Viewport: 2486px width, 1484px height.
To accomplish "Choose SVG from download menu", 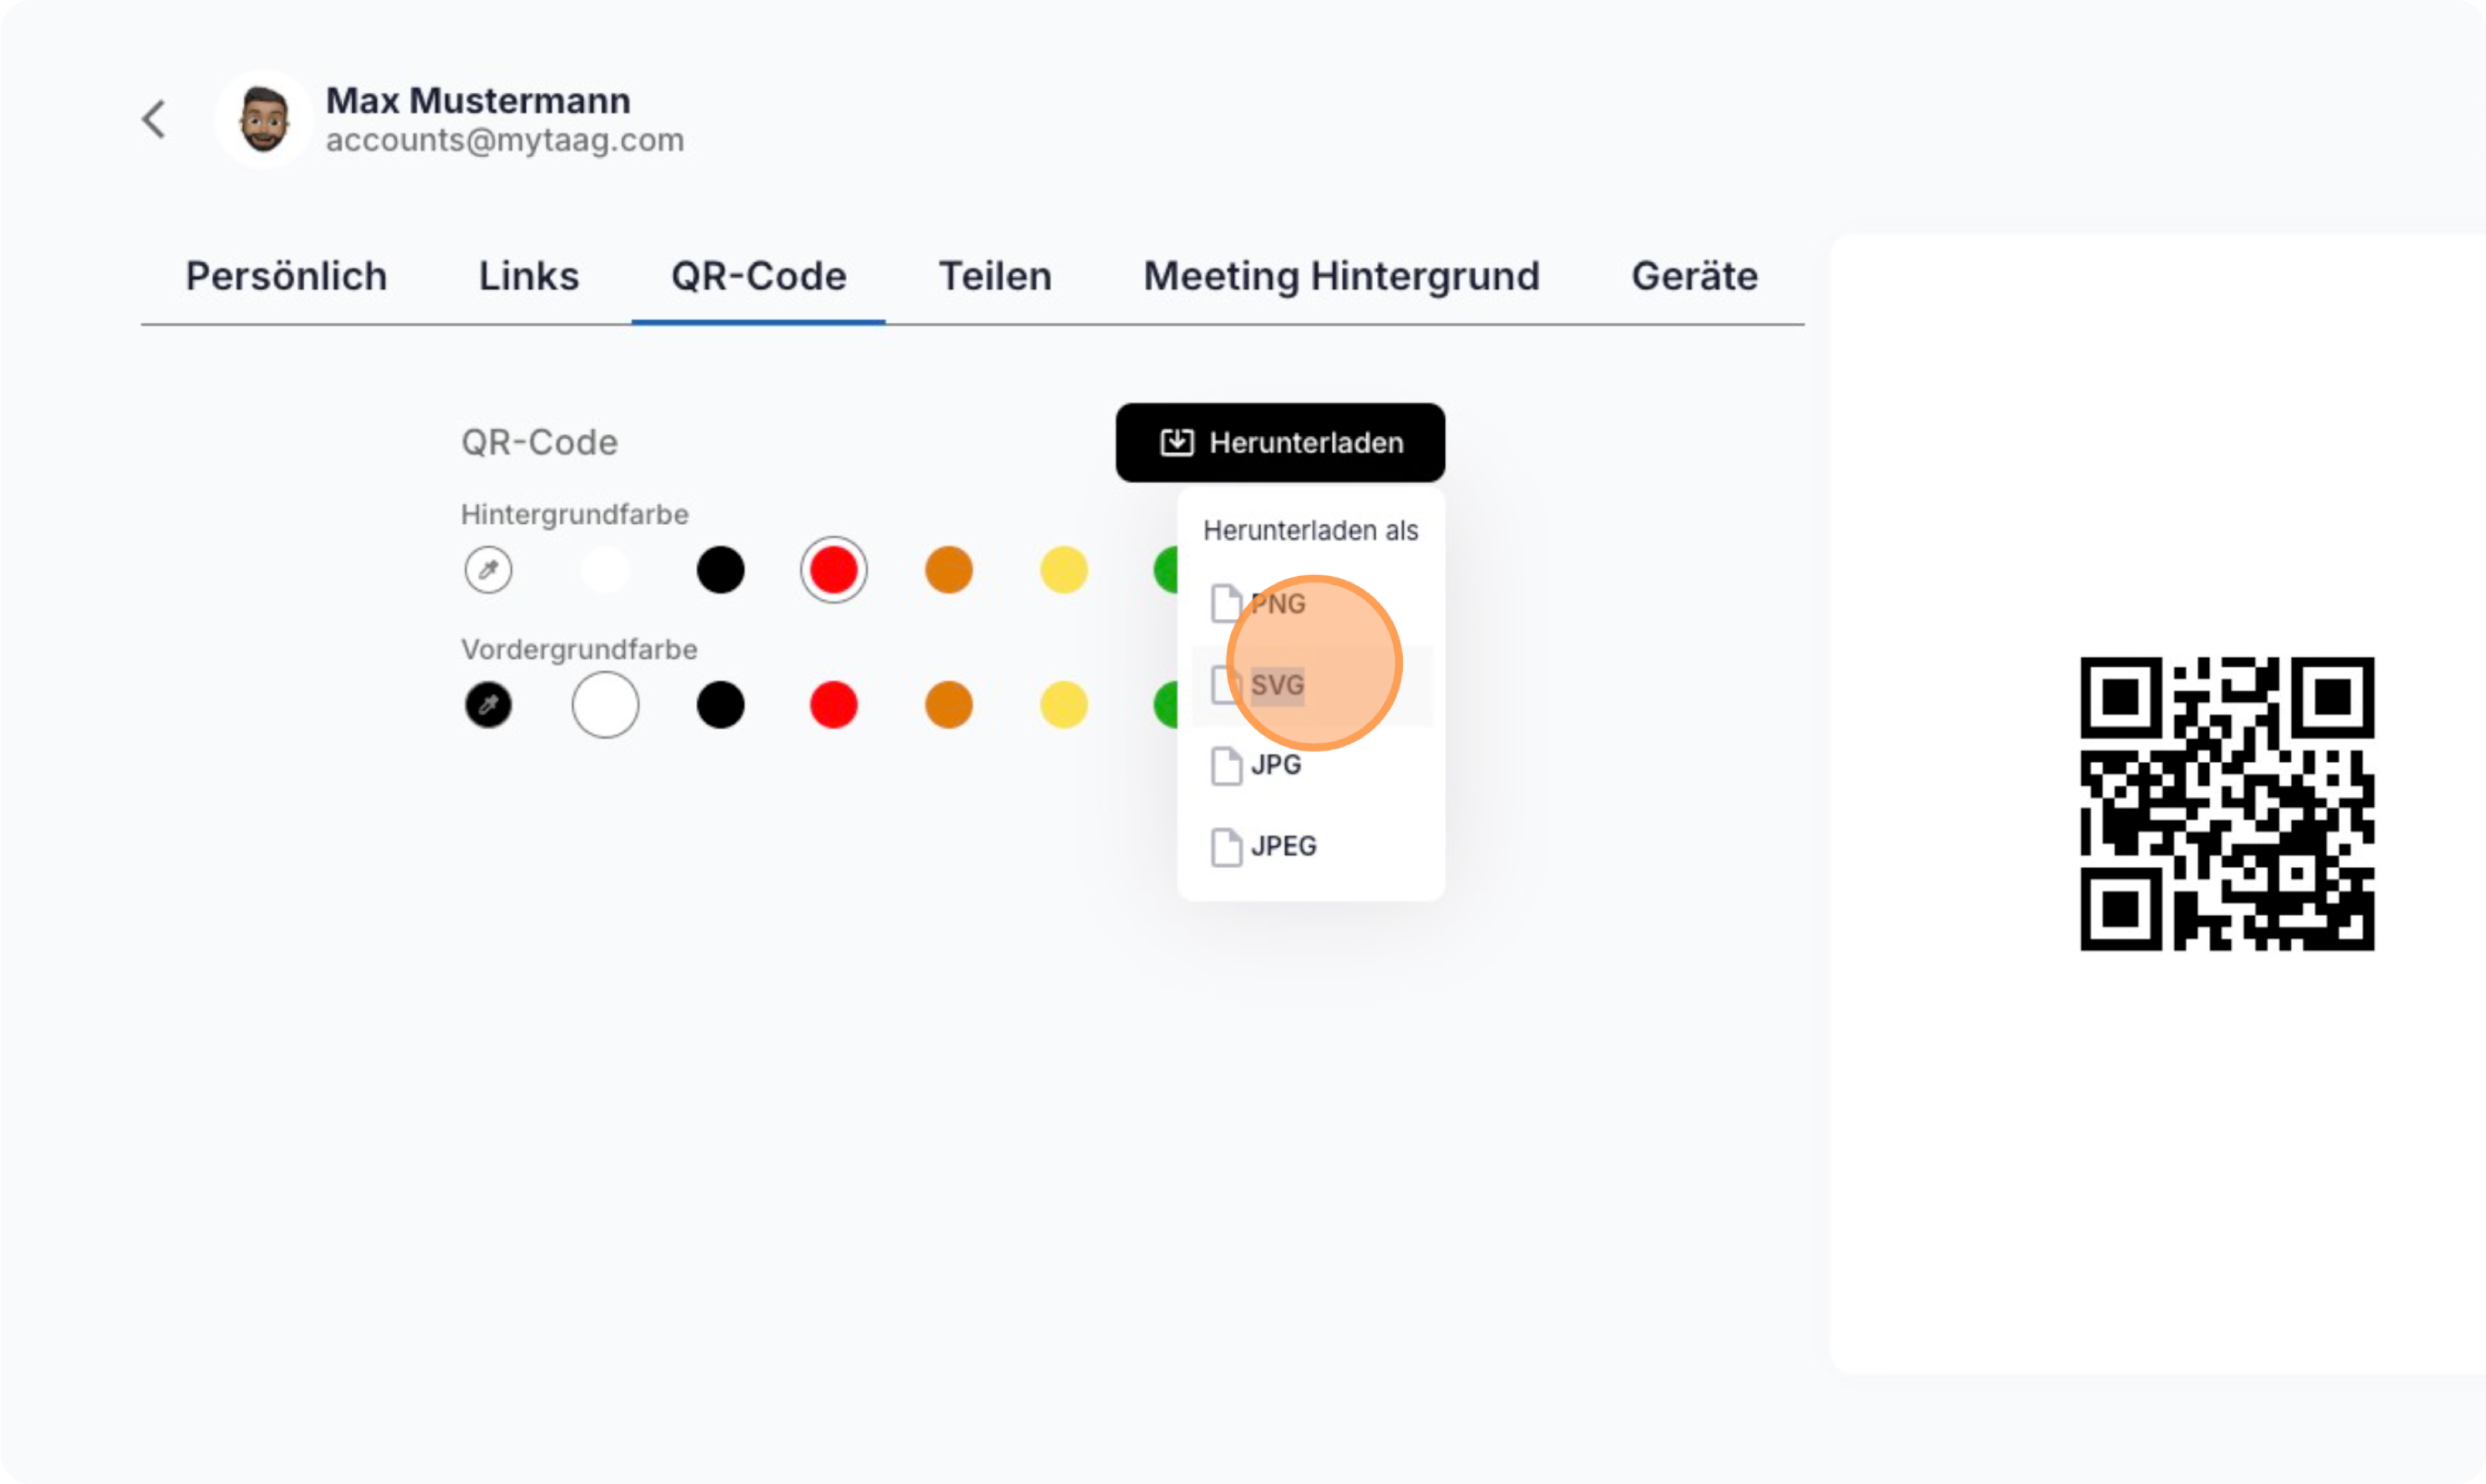I will pos(1278,686).
